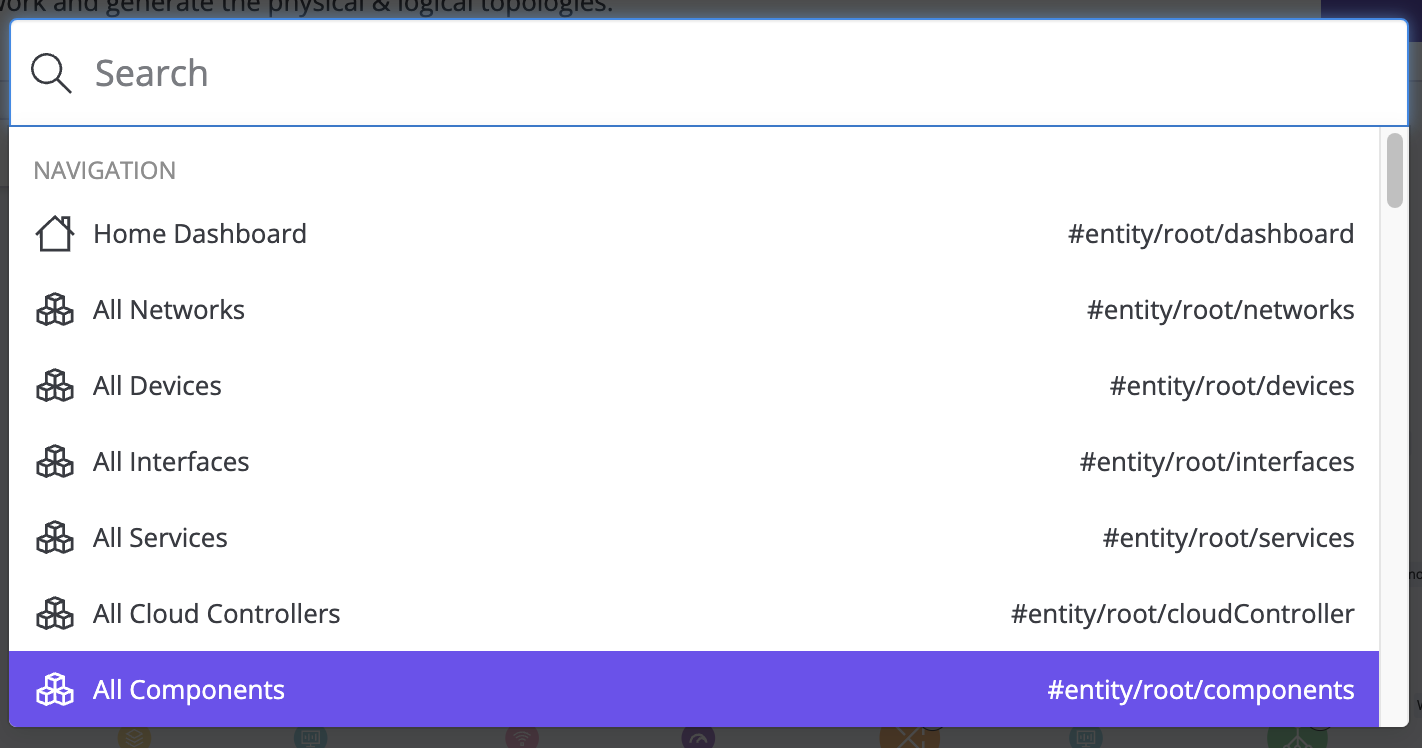
Task: Click the cube icon next to All Devices
Action: tap(55, 385)
